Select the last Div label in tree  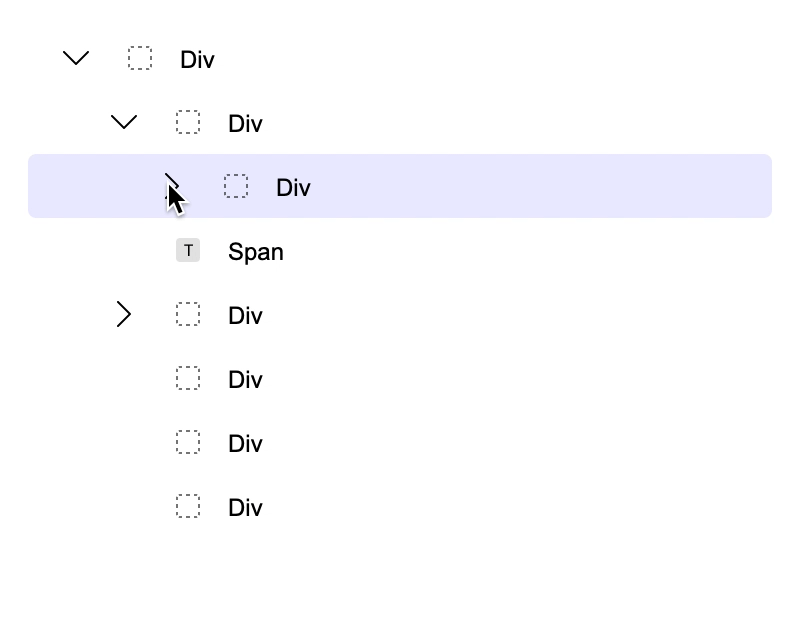coord(245,508)
